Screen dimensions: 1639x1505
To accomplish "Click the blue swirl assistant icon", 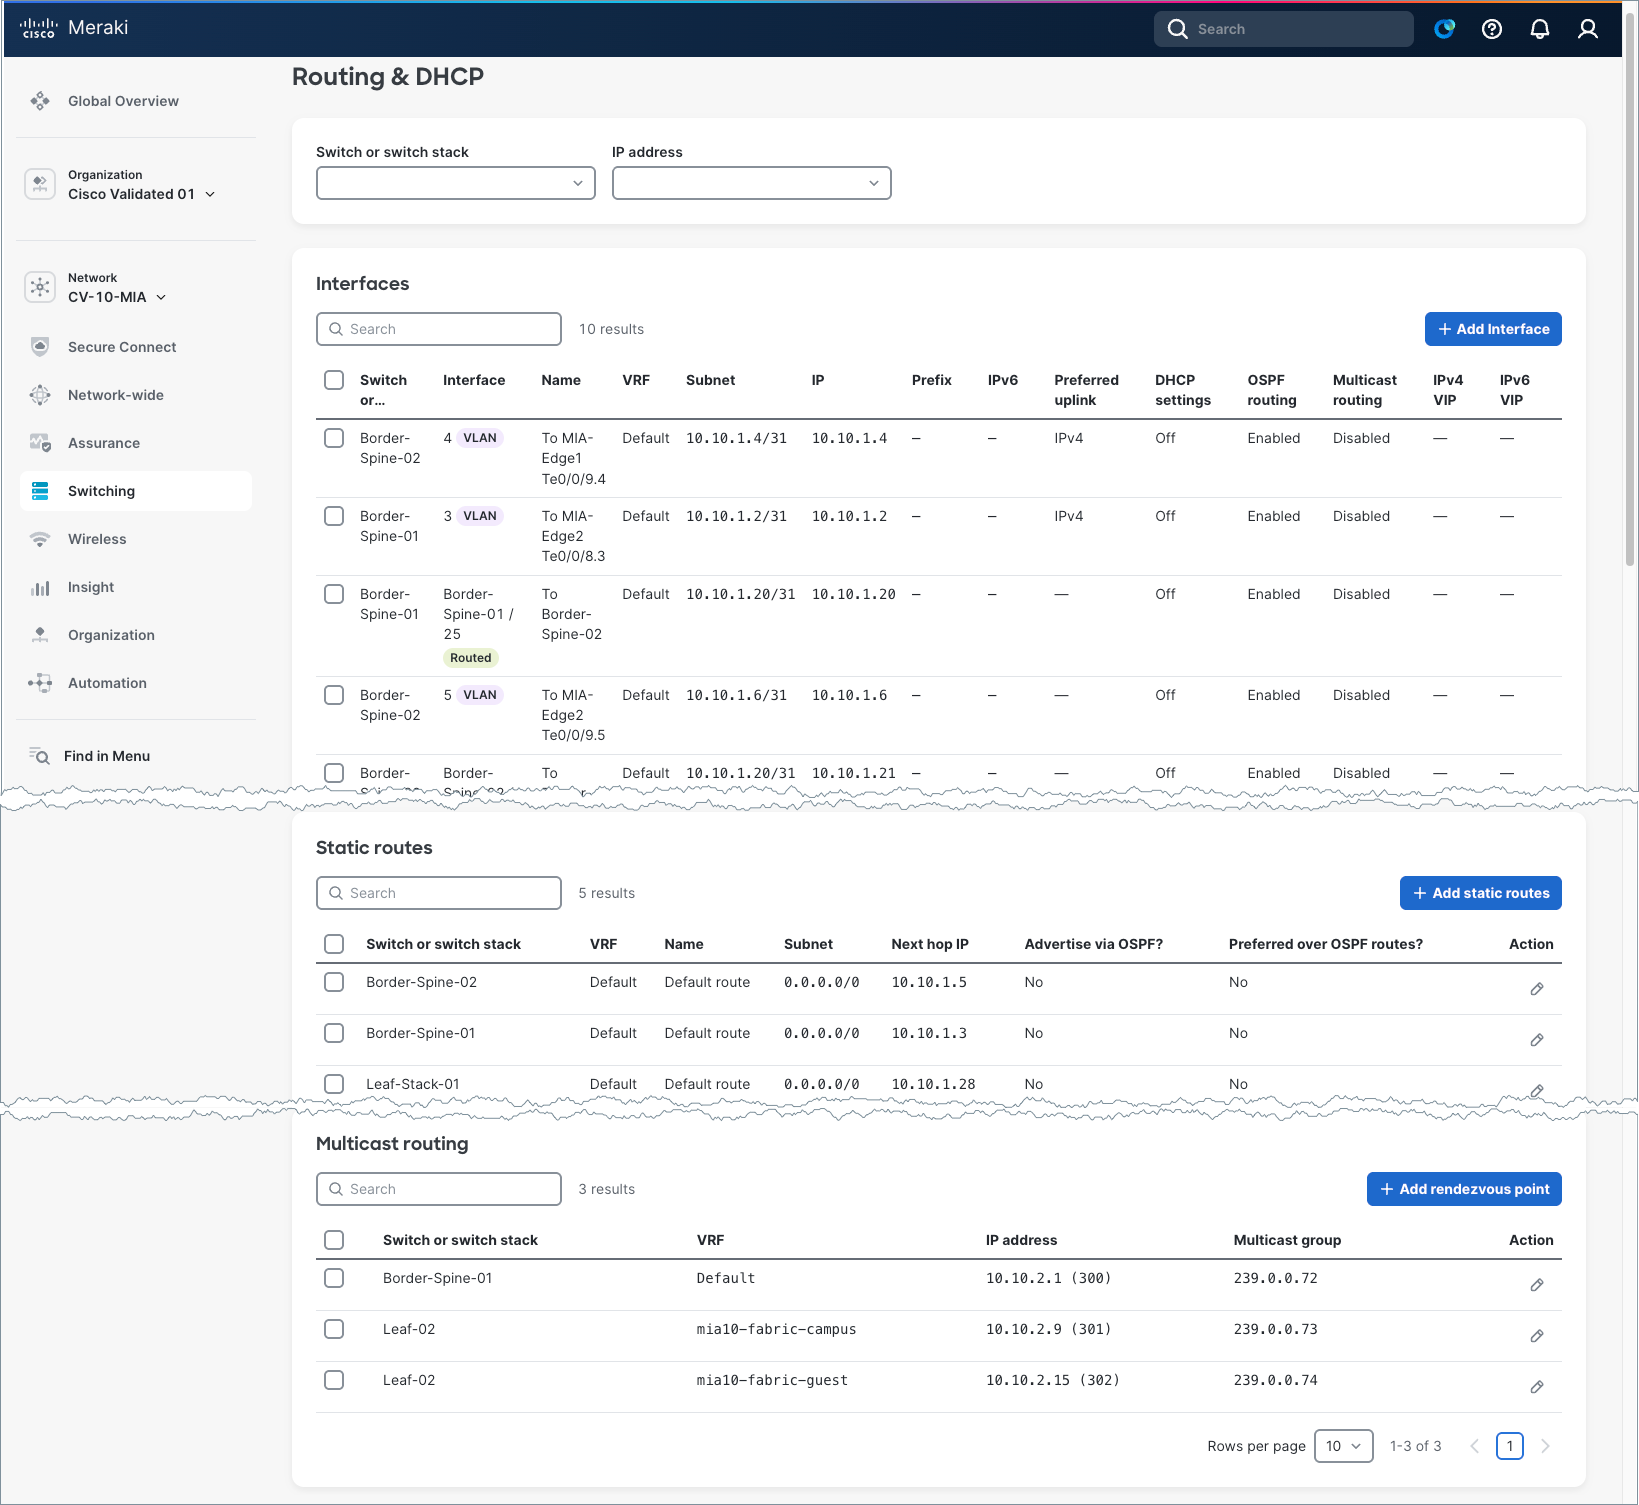I will pos(1444,29).
